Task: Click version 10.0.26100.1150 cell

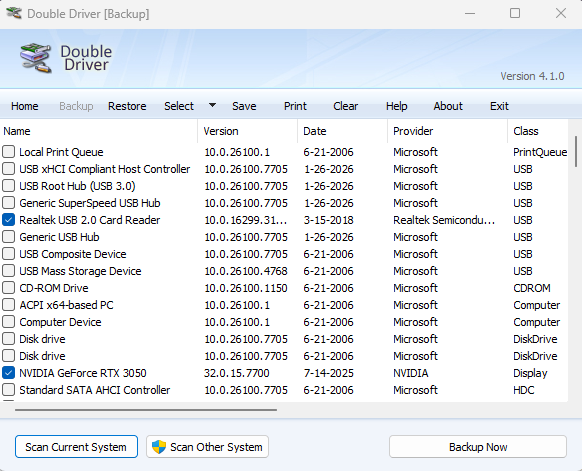Action: click(x=246, y=288)
